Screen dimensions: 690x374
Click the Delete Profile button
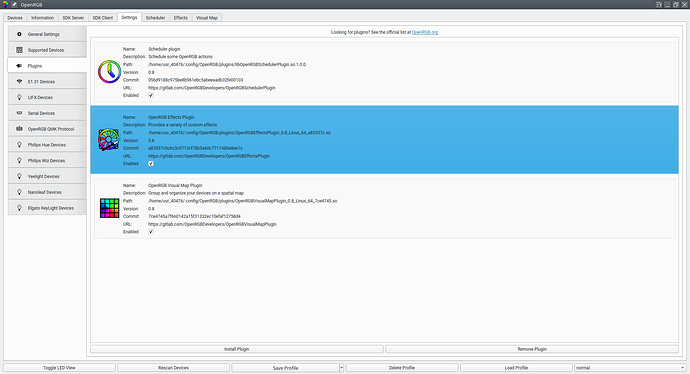pyautogui.click(x=402, y=367)
